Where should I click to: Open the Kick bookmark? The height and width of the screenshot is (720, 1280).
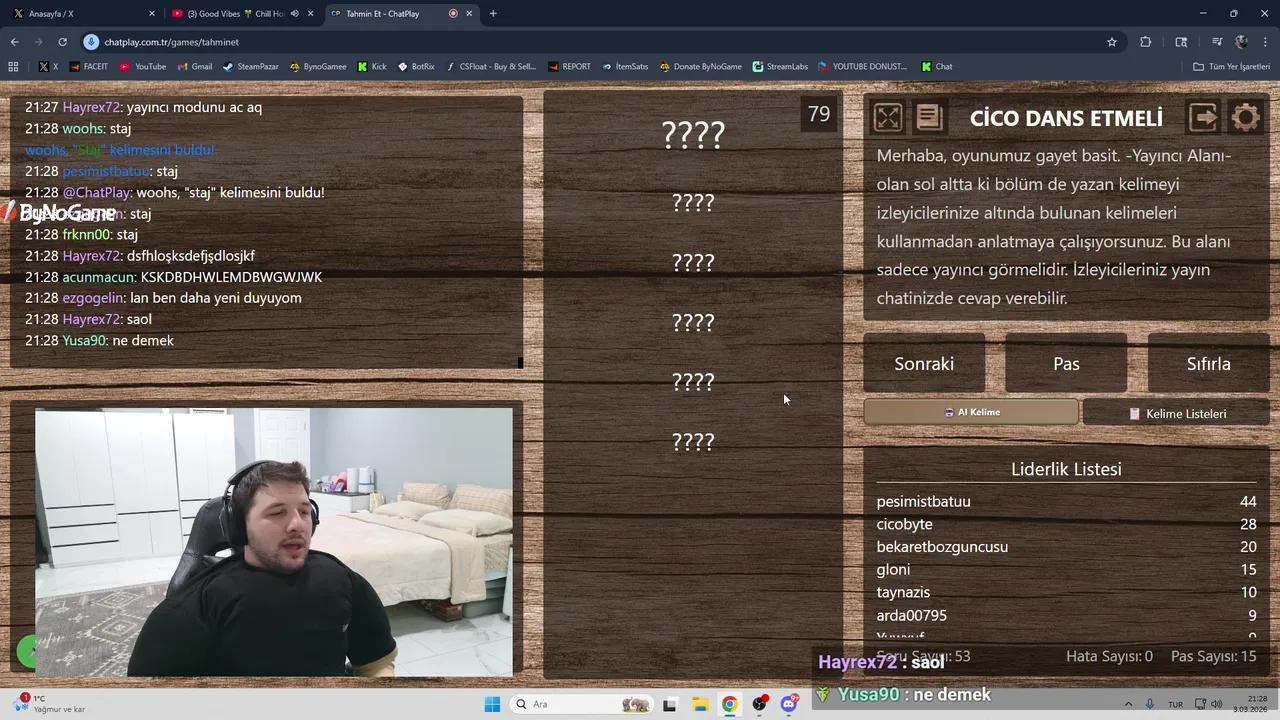coord(371,67)
